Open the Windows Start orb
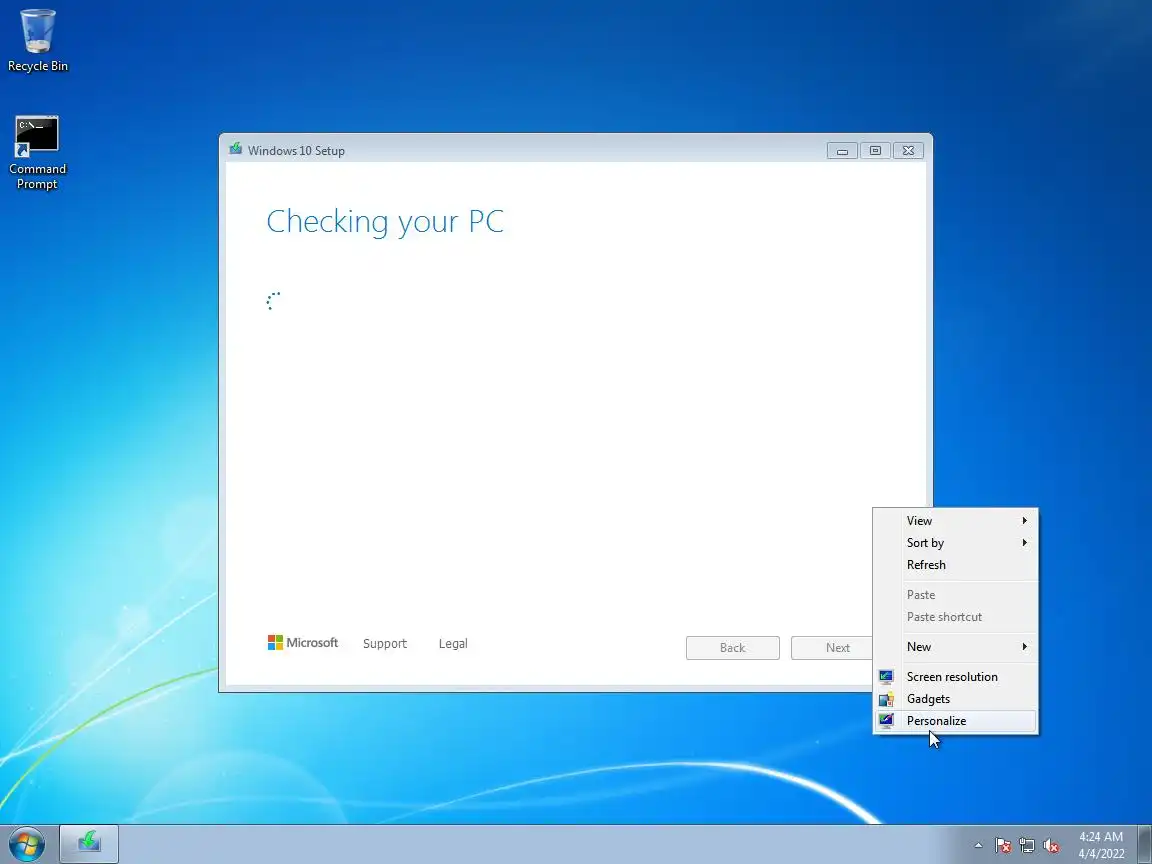 (x=26, y=844)
